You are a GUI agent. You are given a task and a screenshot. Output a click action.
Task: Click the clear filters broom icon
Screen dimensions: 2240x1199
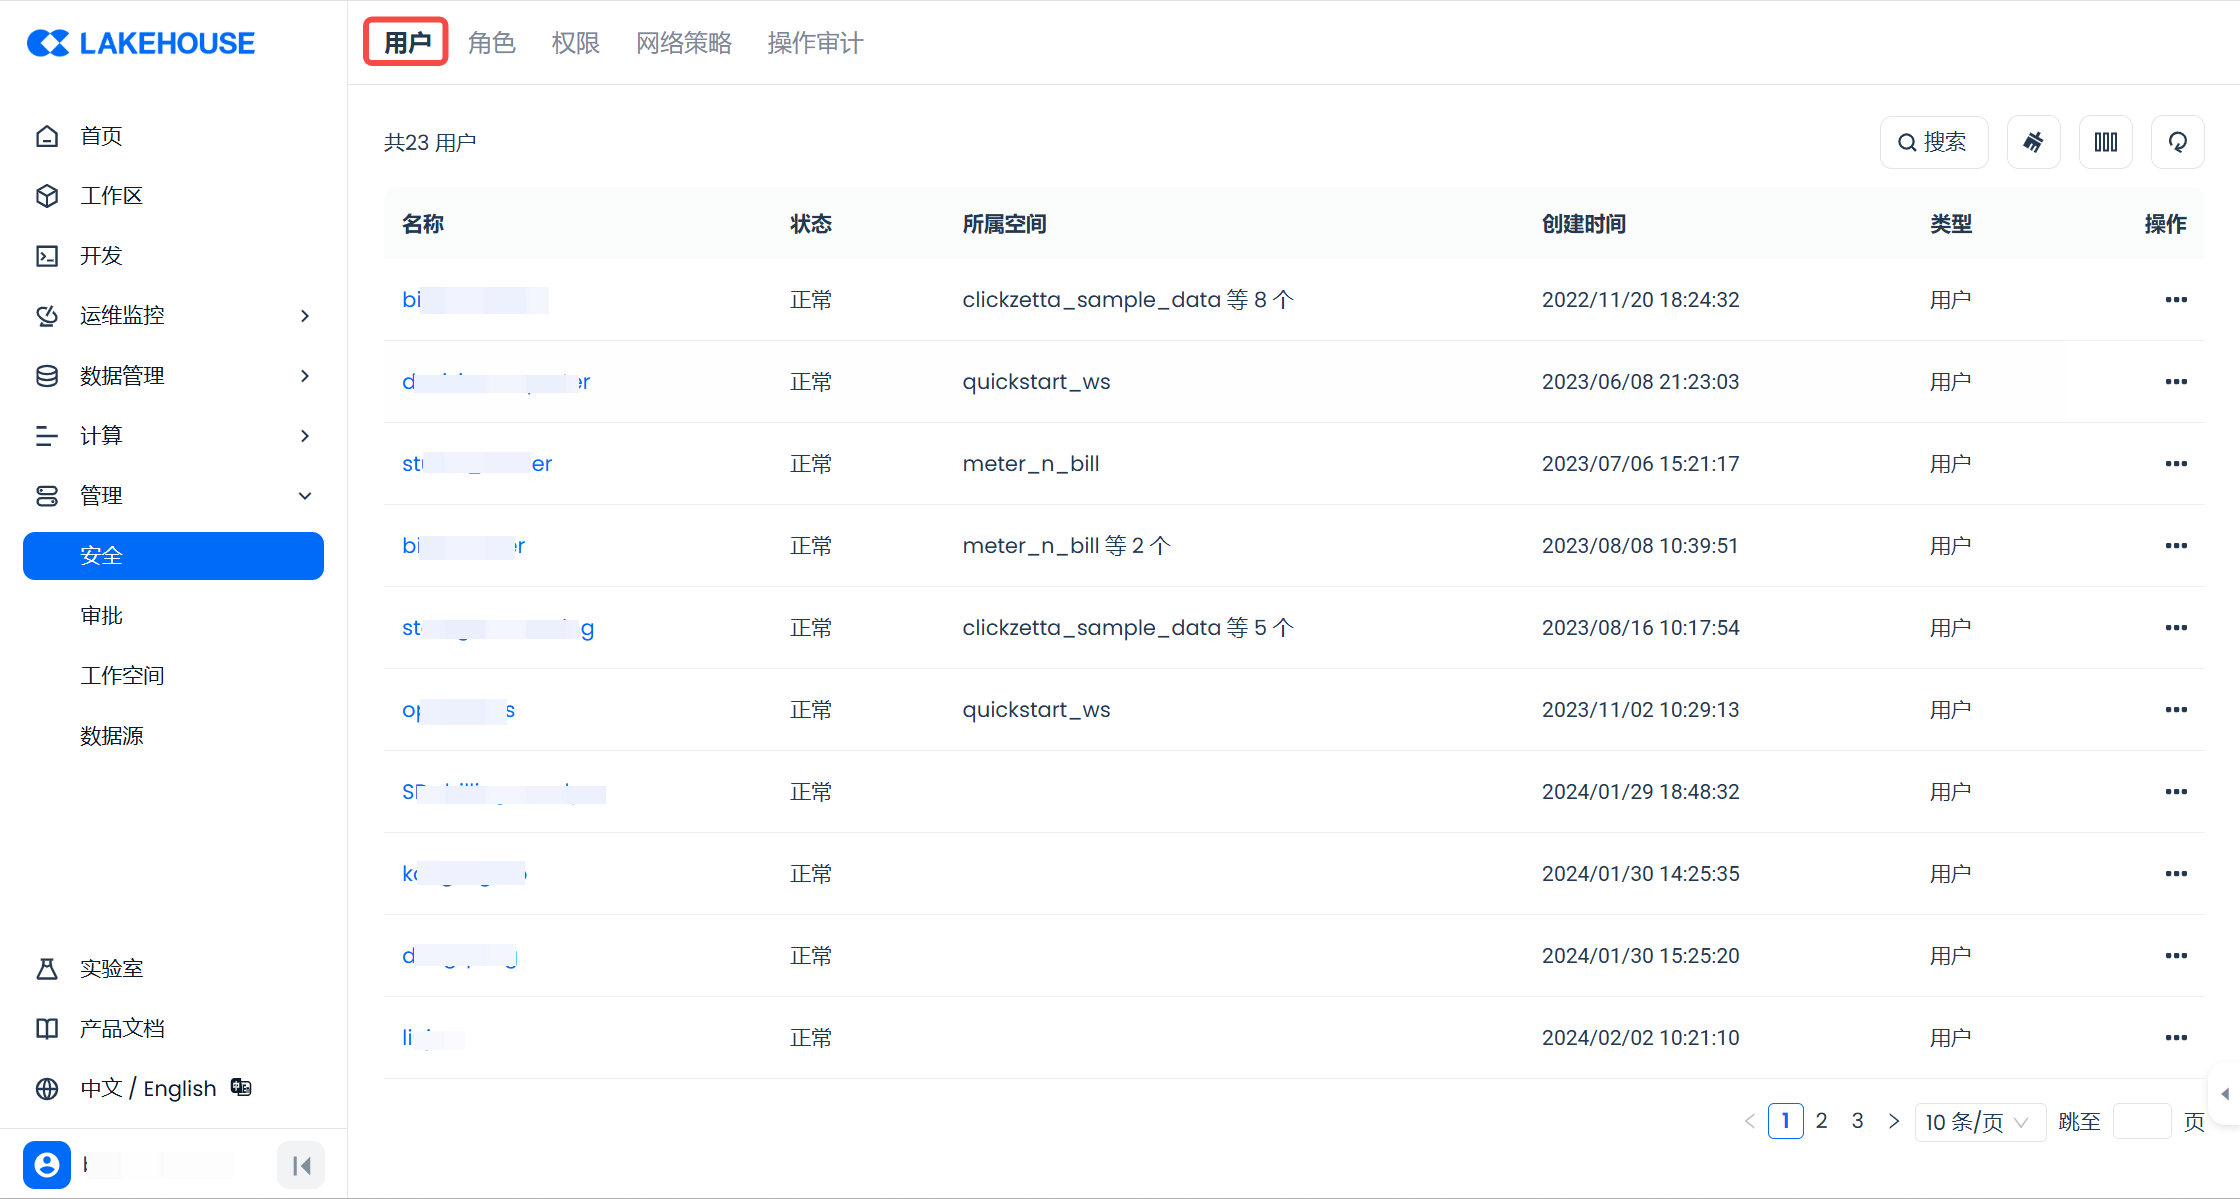click(2033, 142)
